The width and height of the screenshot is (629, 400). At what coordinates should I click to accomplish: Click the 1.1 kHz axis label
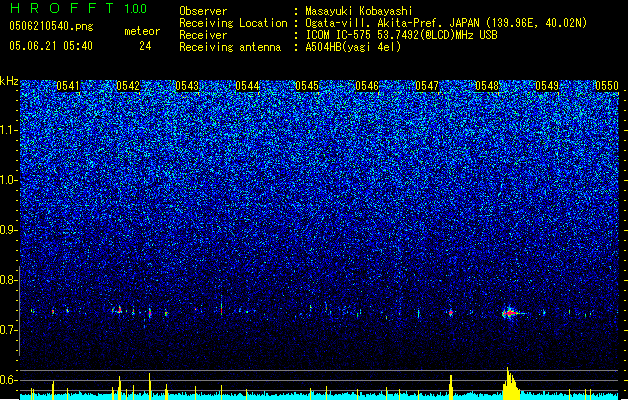pos(8,130)
